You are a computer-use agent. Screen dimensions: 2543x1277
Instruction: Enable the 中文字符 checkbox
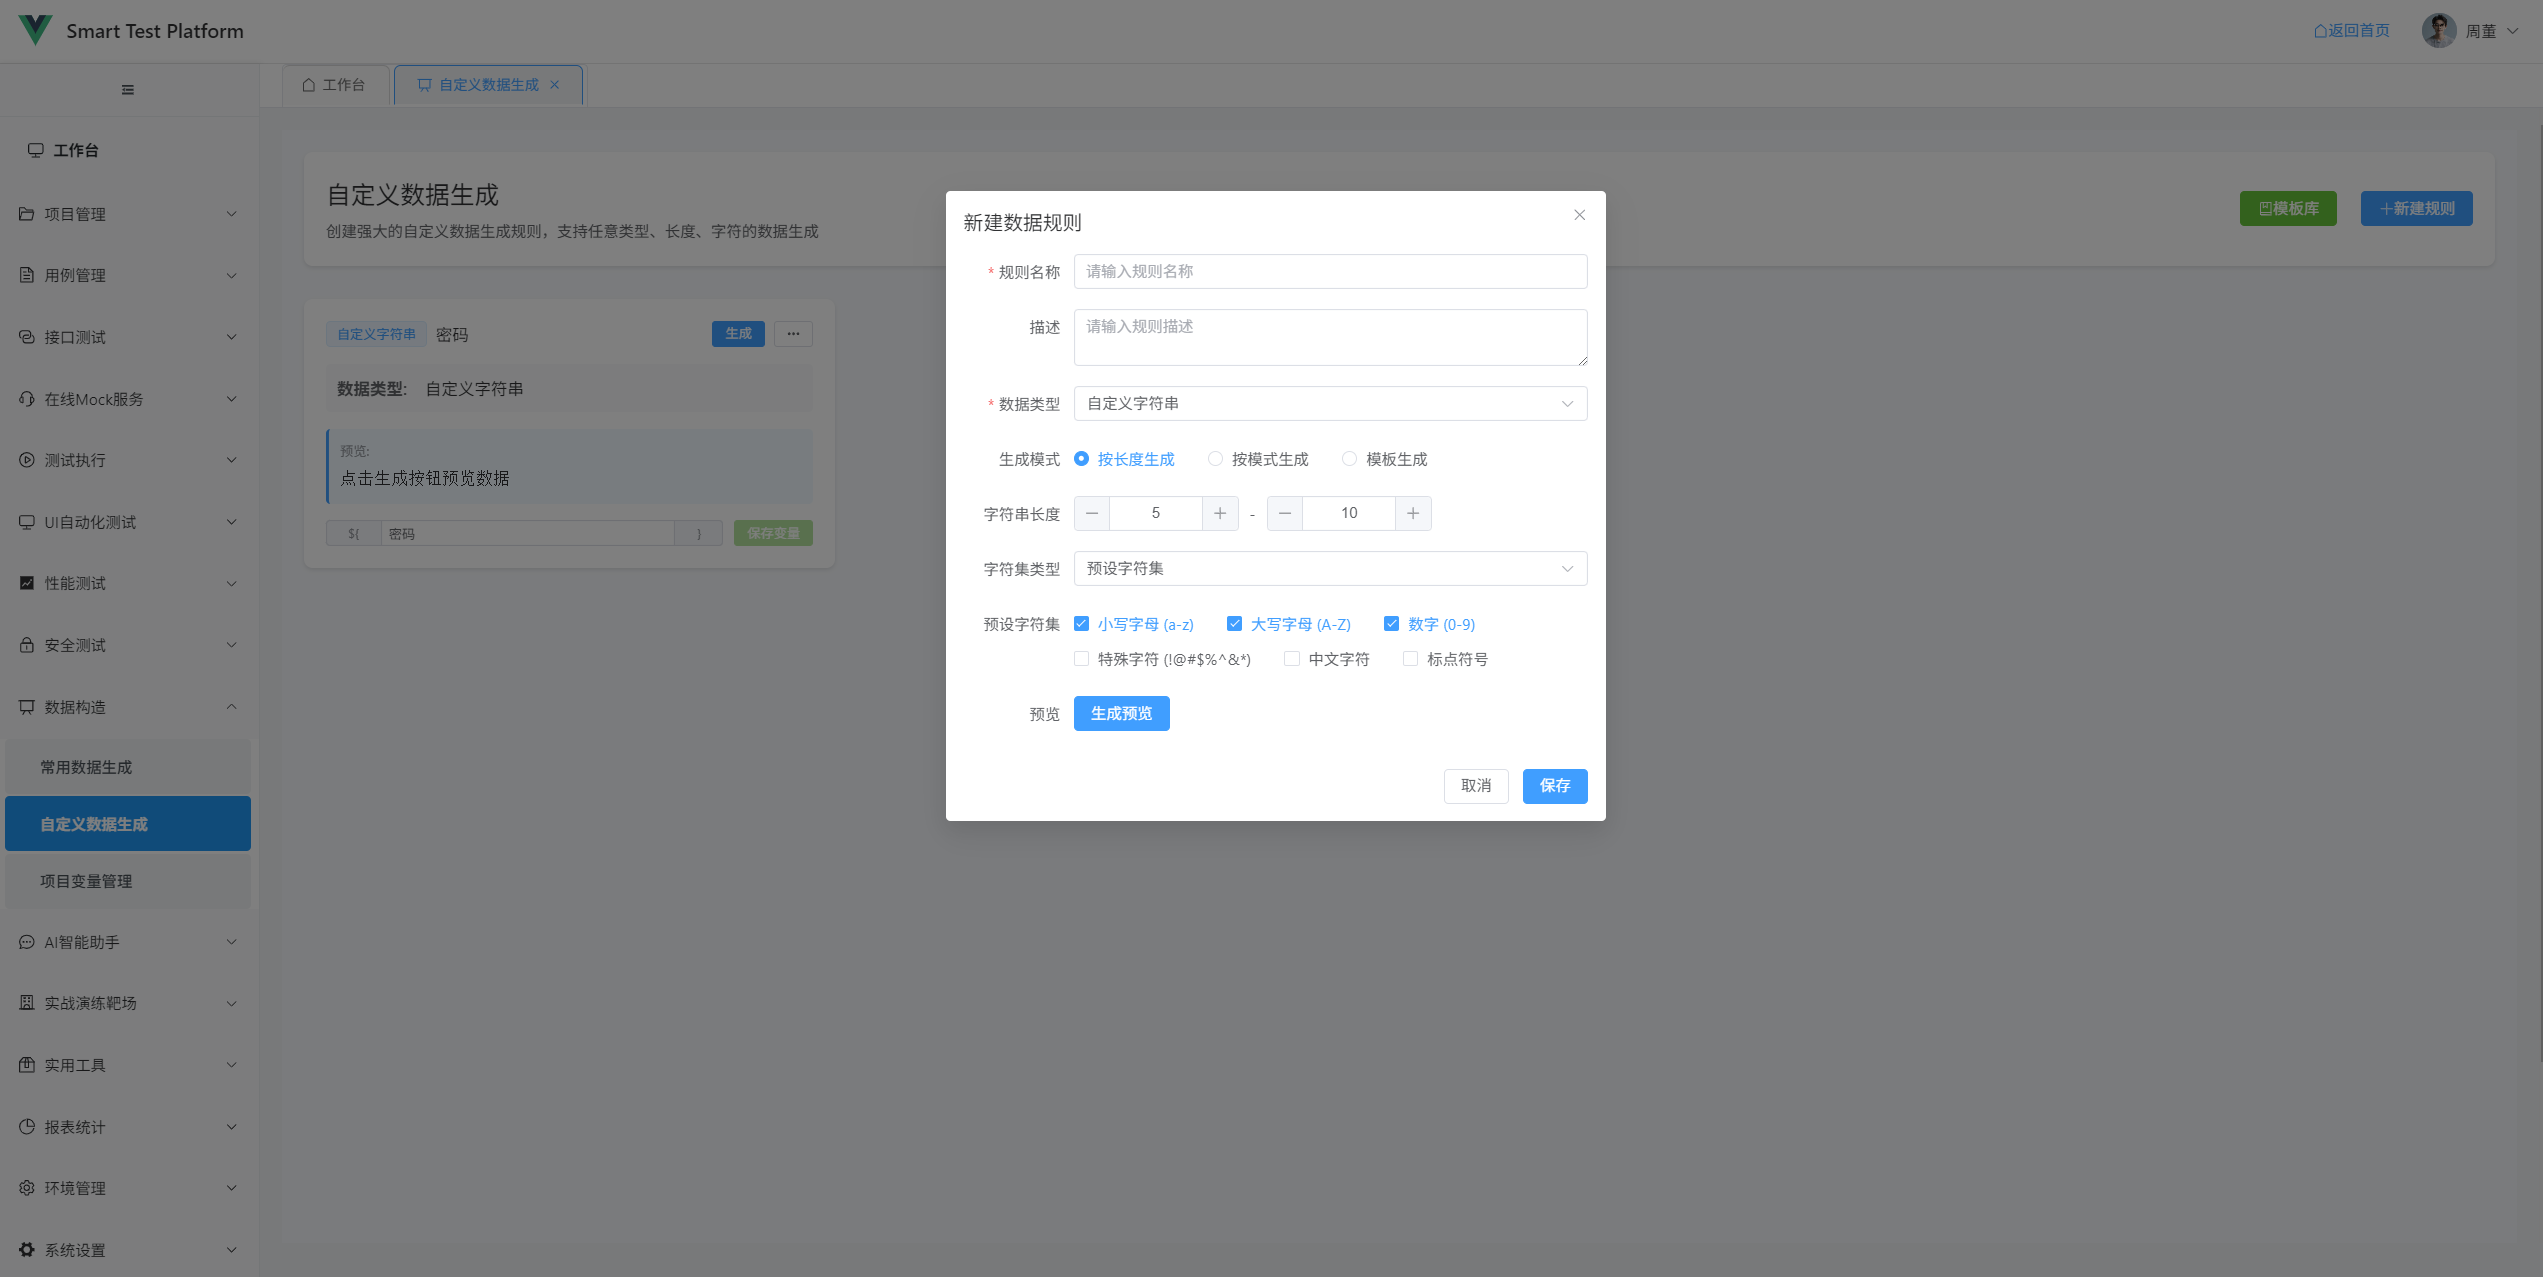tap(1292, 659)
